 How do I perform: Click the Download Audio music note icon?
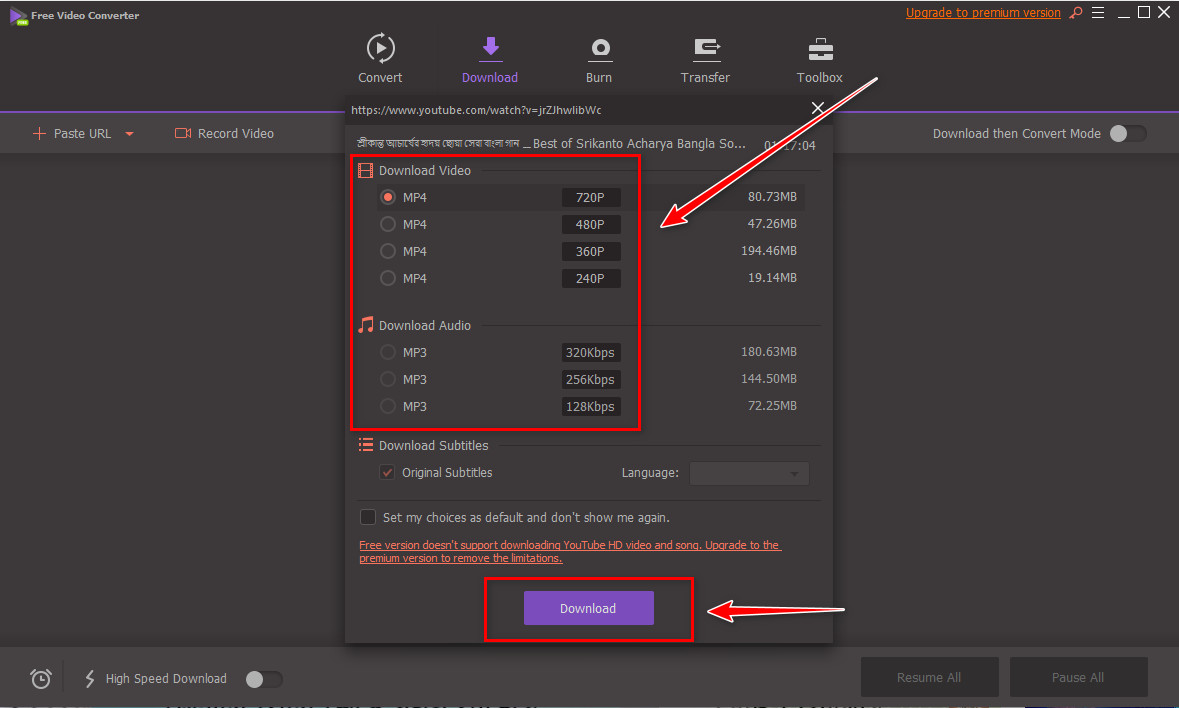365,325
